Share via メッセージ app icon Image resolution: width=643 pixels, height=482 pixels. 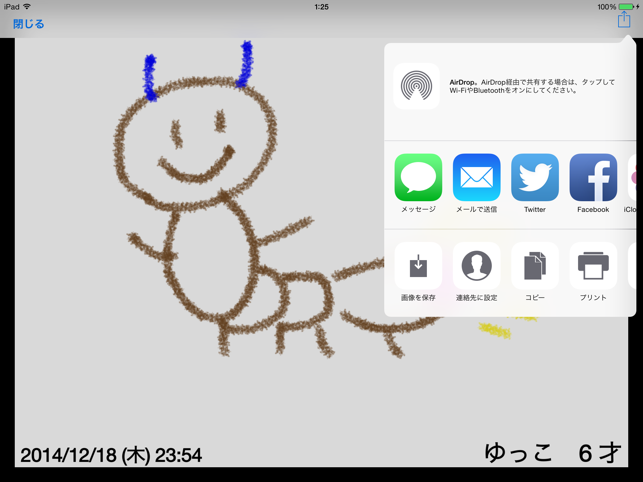click(x=418, y=177)
